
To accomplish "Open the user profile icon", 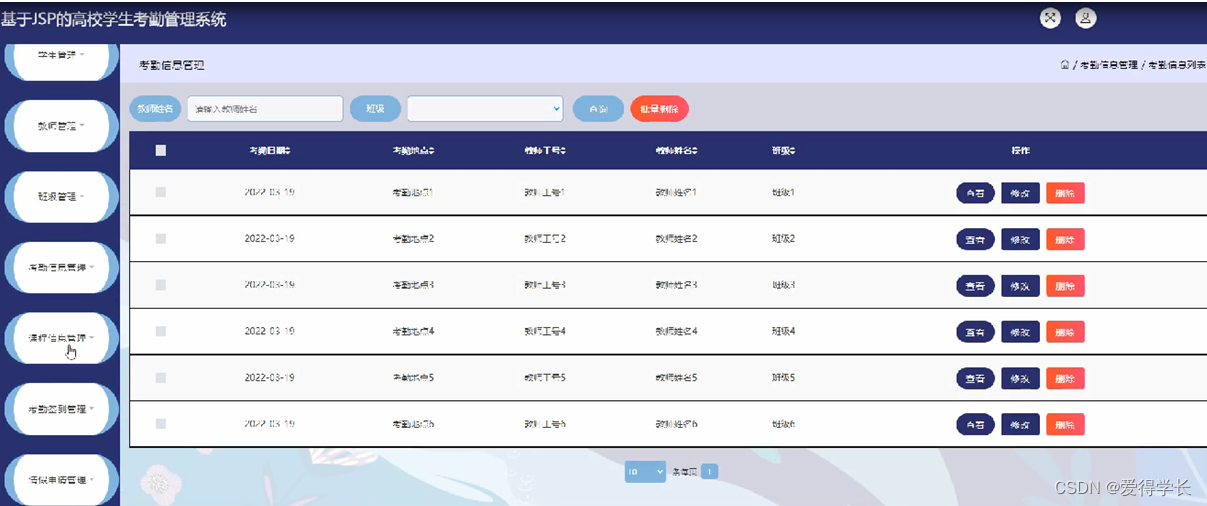I will 1085,18.
